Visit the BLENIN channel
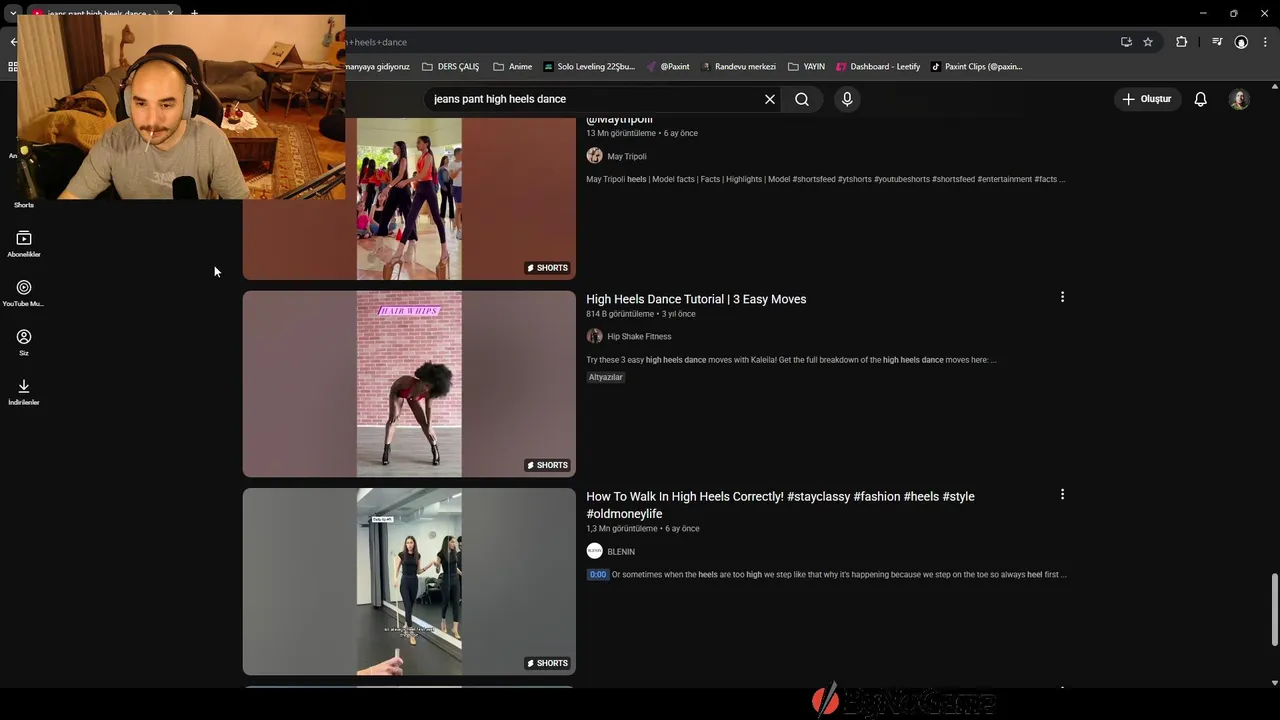 click(621, 551)
